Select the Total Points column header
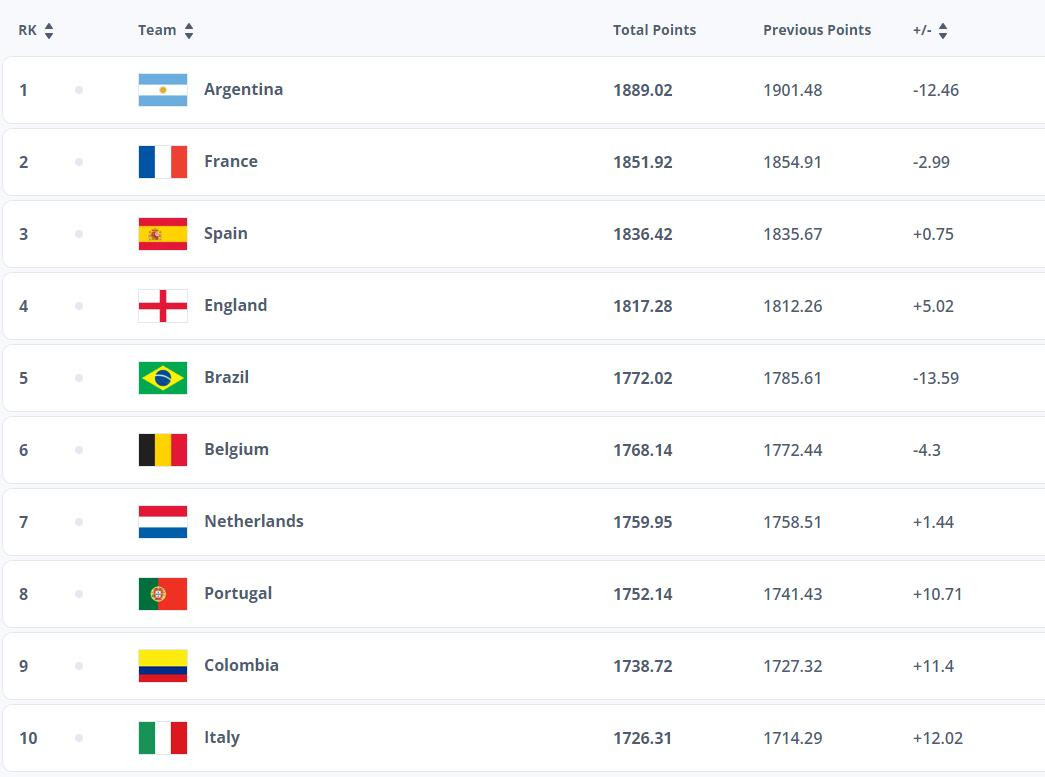This screenshot has height=777, width=1045. 654,30
